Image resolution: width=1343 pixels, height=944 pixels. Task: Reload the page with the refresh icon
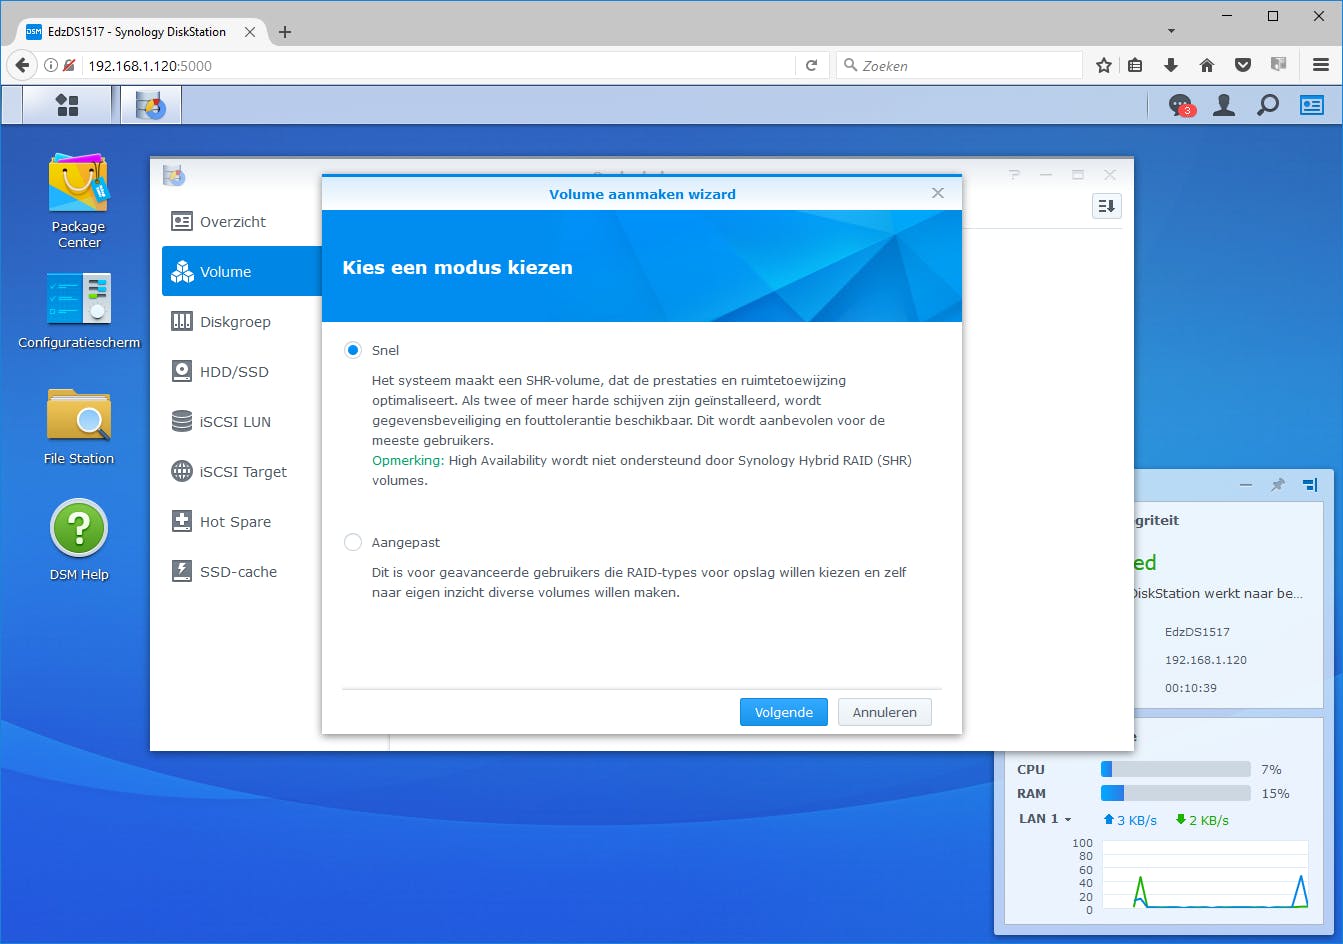(x=812, y=65)
